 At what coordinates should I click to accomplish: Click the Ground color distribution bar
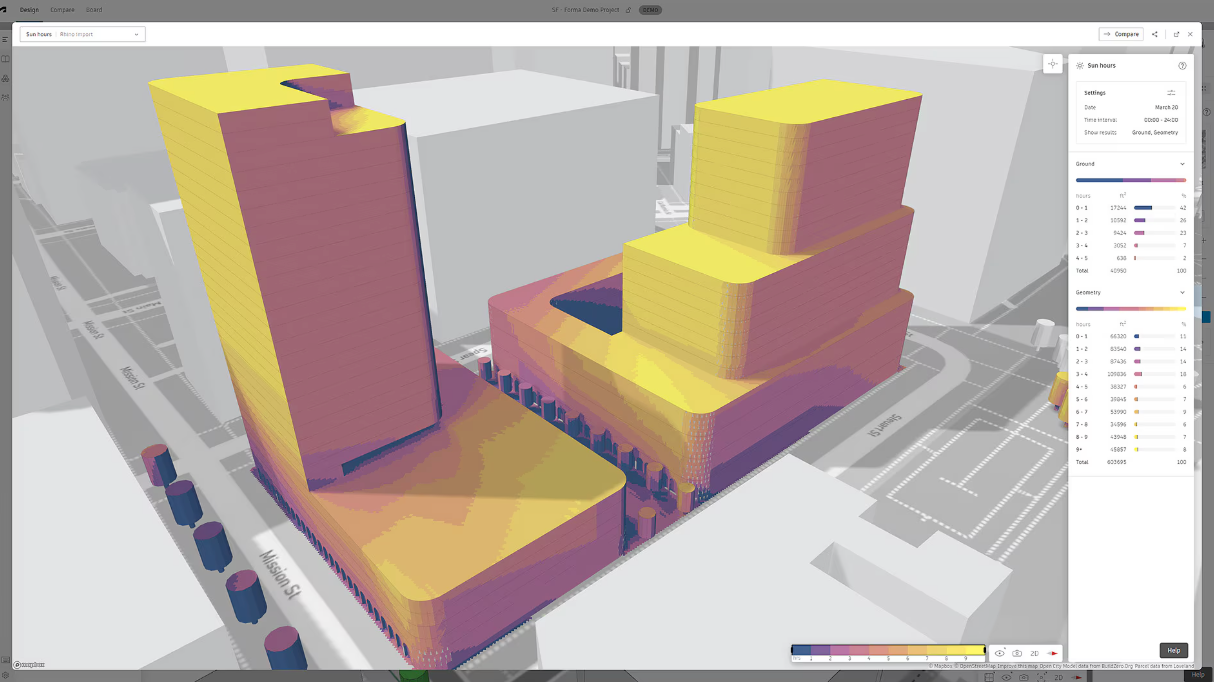point(1131,180)
